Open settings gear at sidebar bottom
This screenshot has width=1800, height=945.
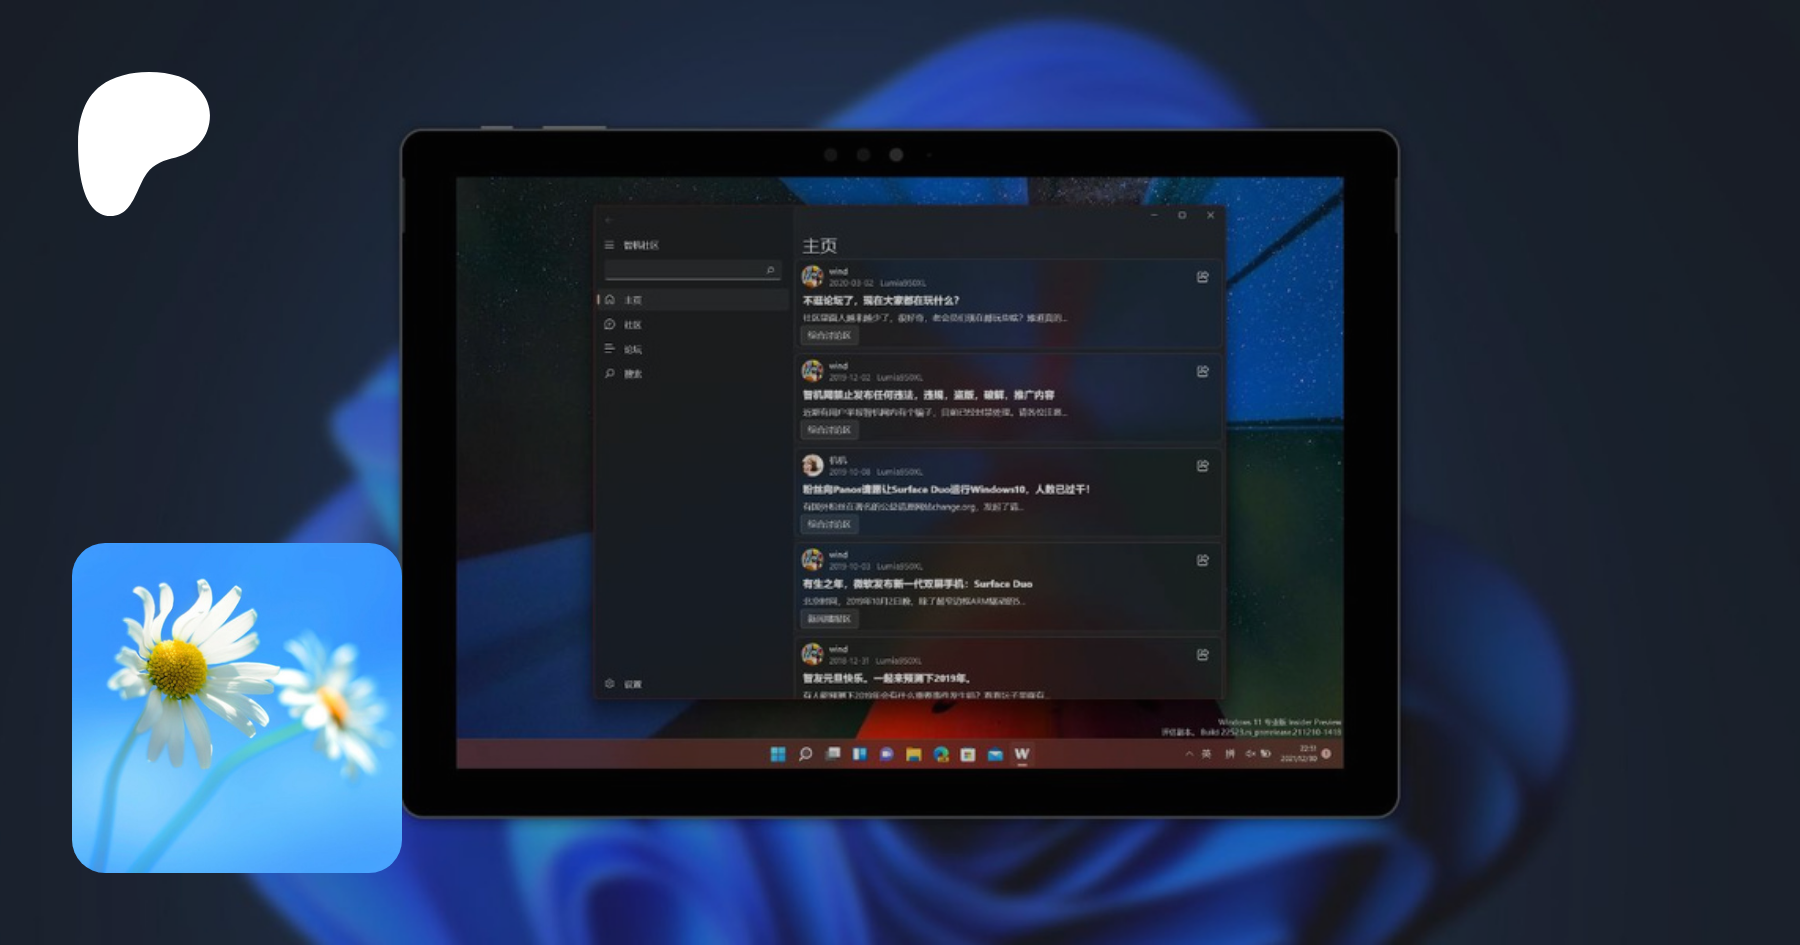pos(610,684)
